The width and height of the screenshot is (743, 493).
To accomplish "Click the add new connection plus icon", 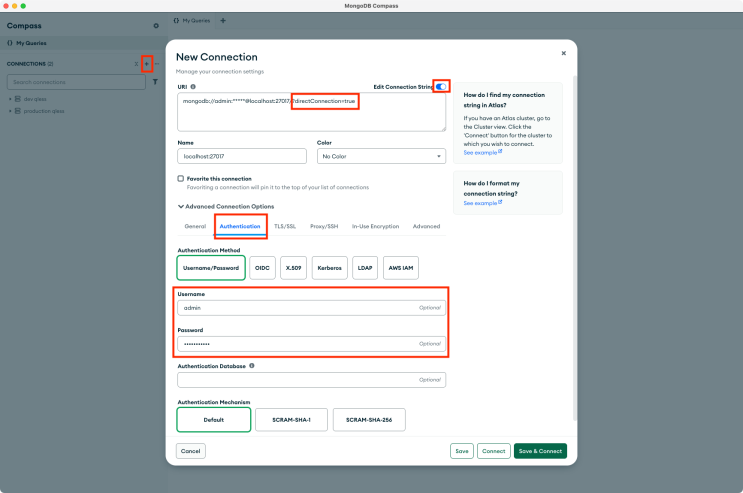I will coord(146,64).
